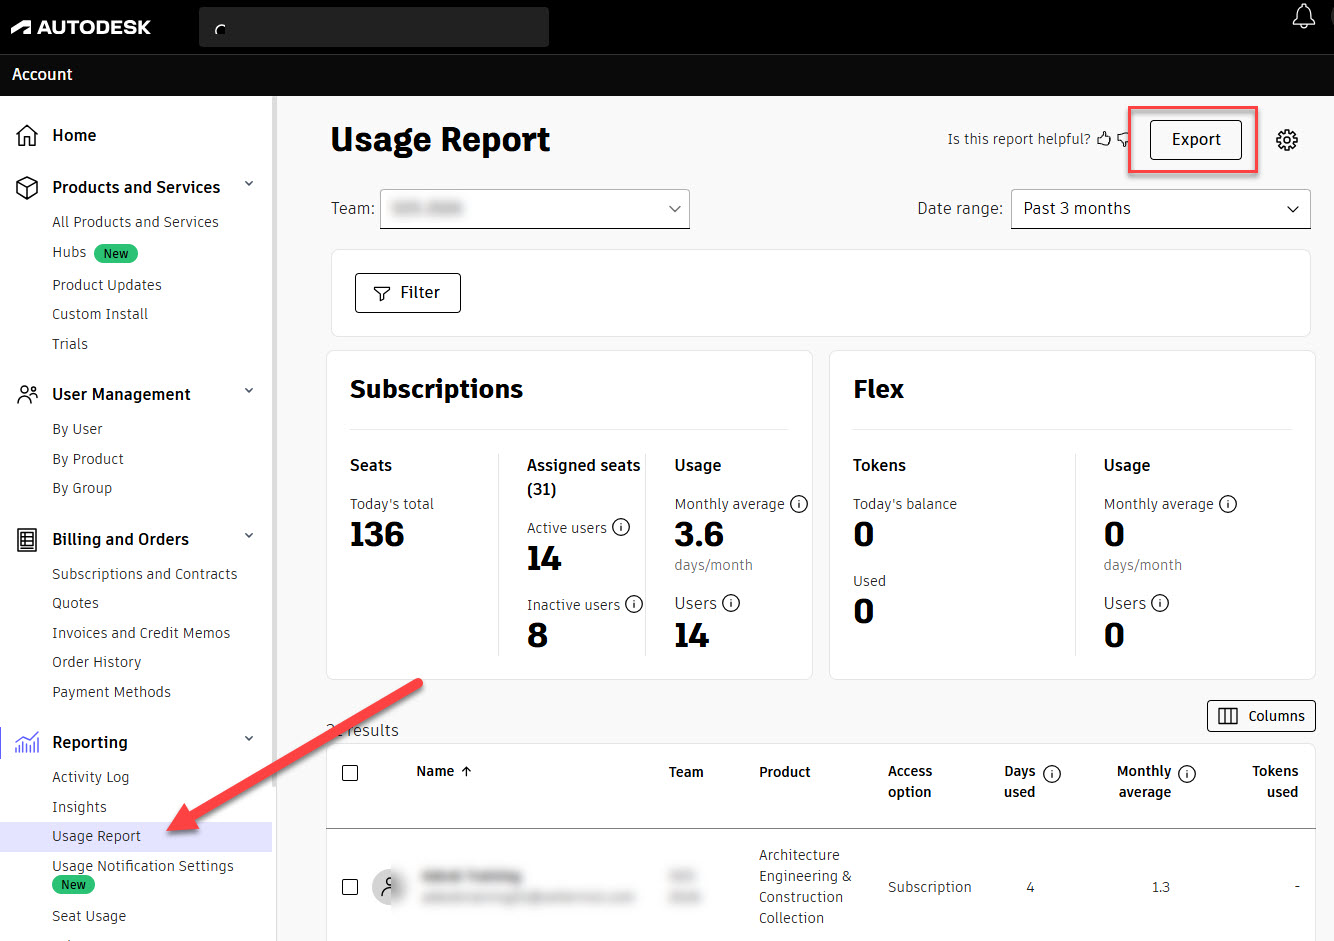Open All Products and Services
Image resolution: width=1334 pixels, height=941 pixels.
(x=135, y=222)
